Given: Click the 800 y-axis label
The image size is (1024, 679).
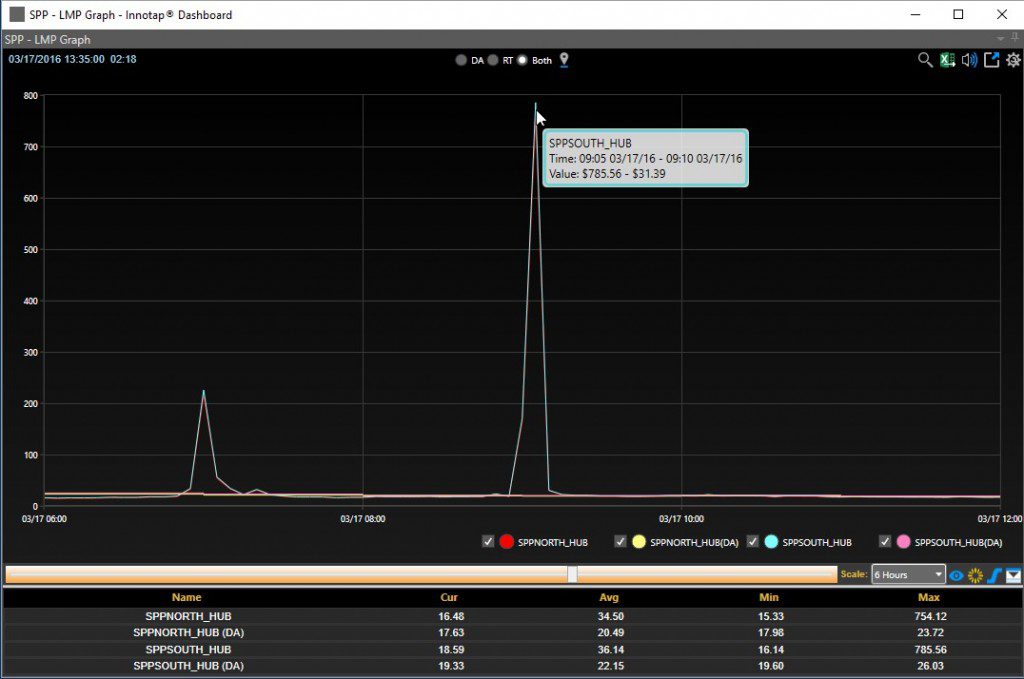Looking at the screenshot, I should pyautogui.click(x=31, y=95).
